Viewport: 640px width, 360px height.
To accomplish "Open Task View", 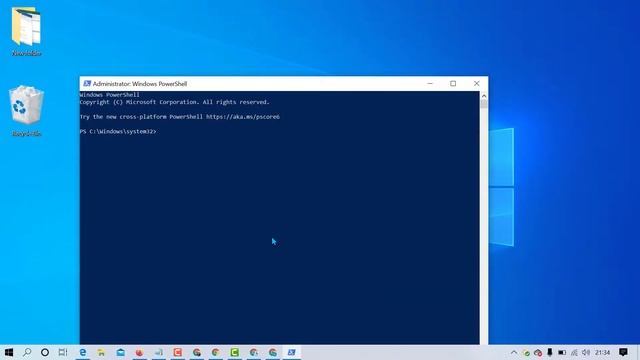I will [63, 352].
